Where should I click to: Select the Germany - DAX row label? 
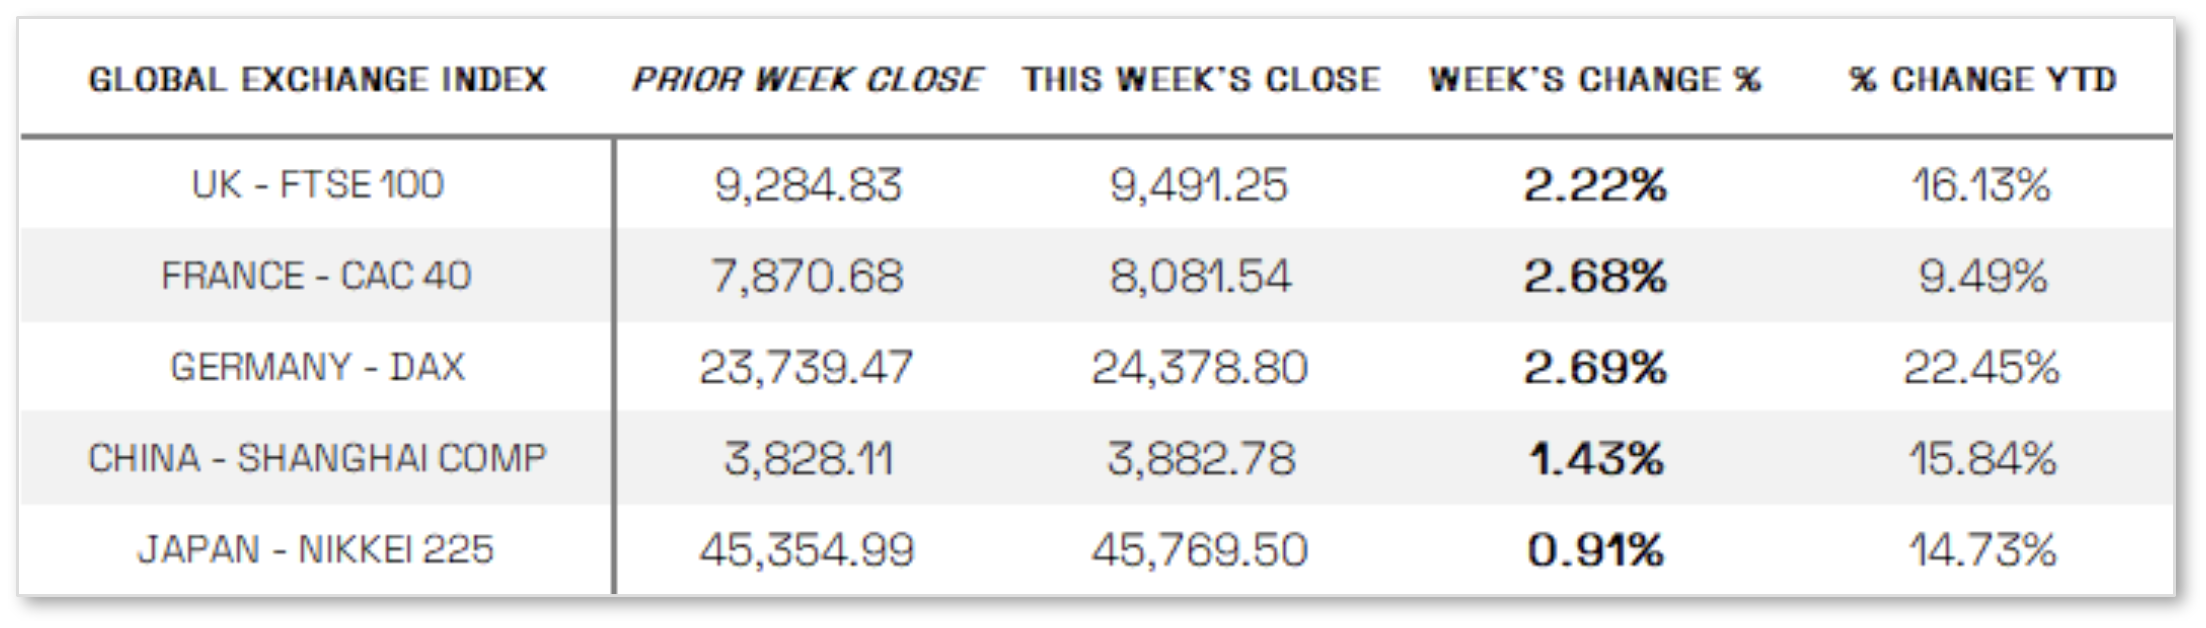click(317, 367)
